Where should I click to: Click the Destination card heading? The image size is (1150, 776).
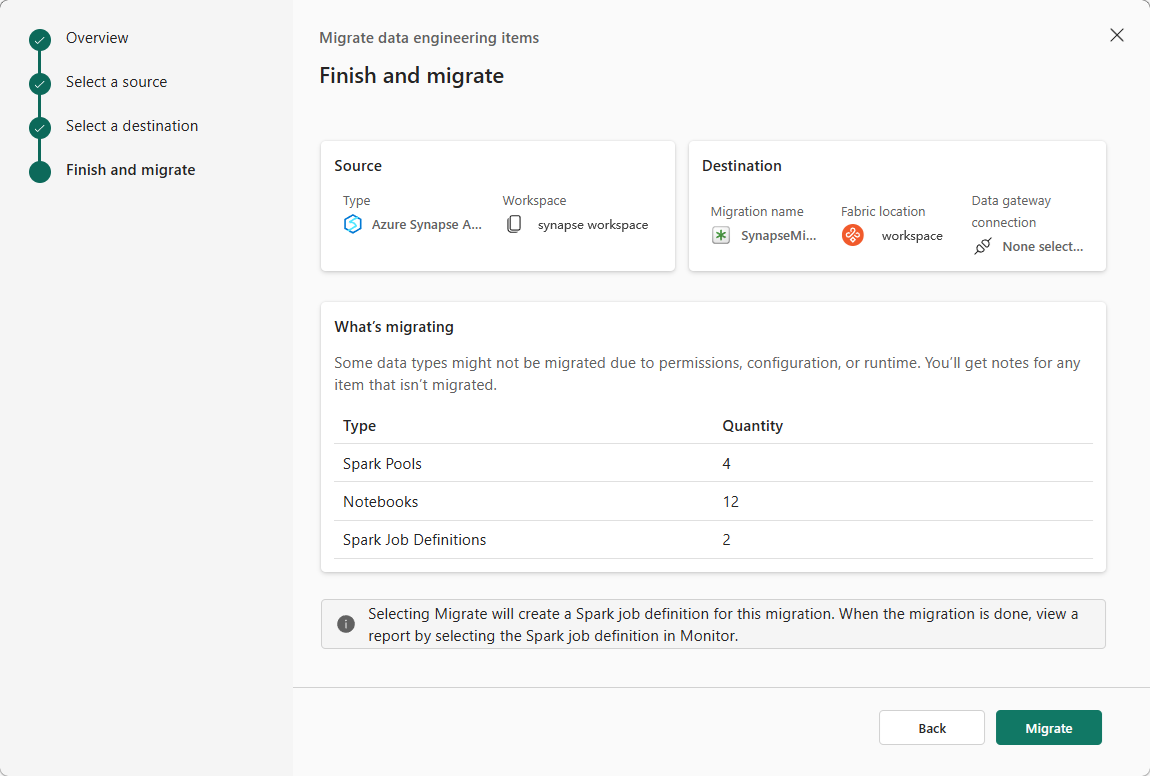tap(741, 166)
